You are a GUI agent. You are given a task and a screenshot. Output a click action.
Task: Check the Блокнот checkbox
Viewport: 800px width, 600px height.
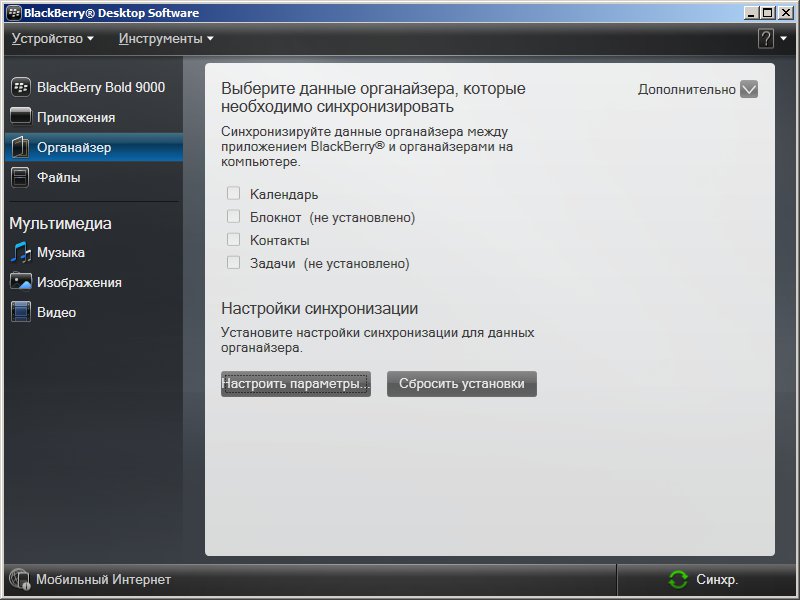(x=233, y=217)
